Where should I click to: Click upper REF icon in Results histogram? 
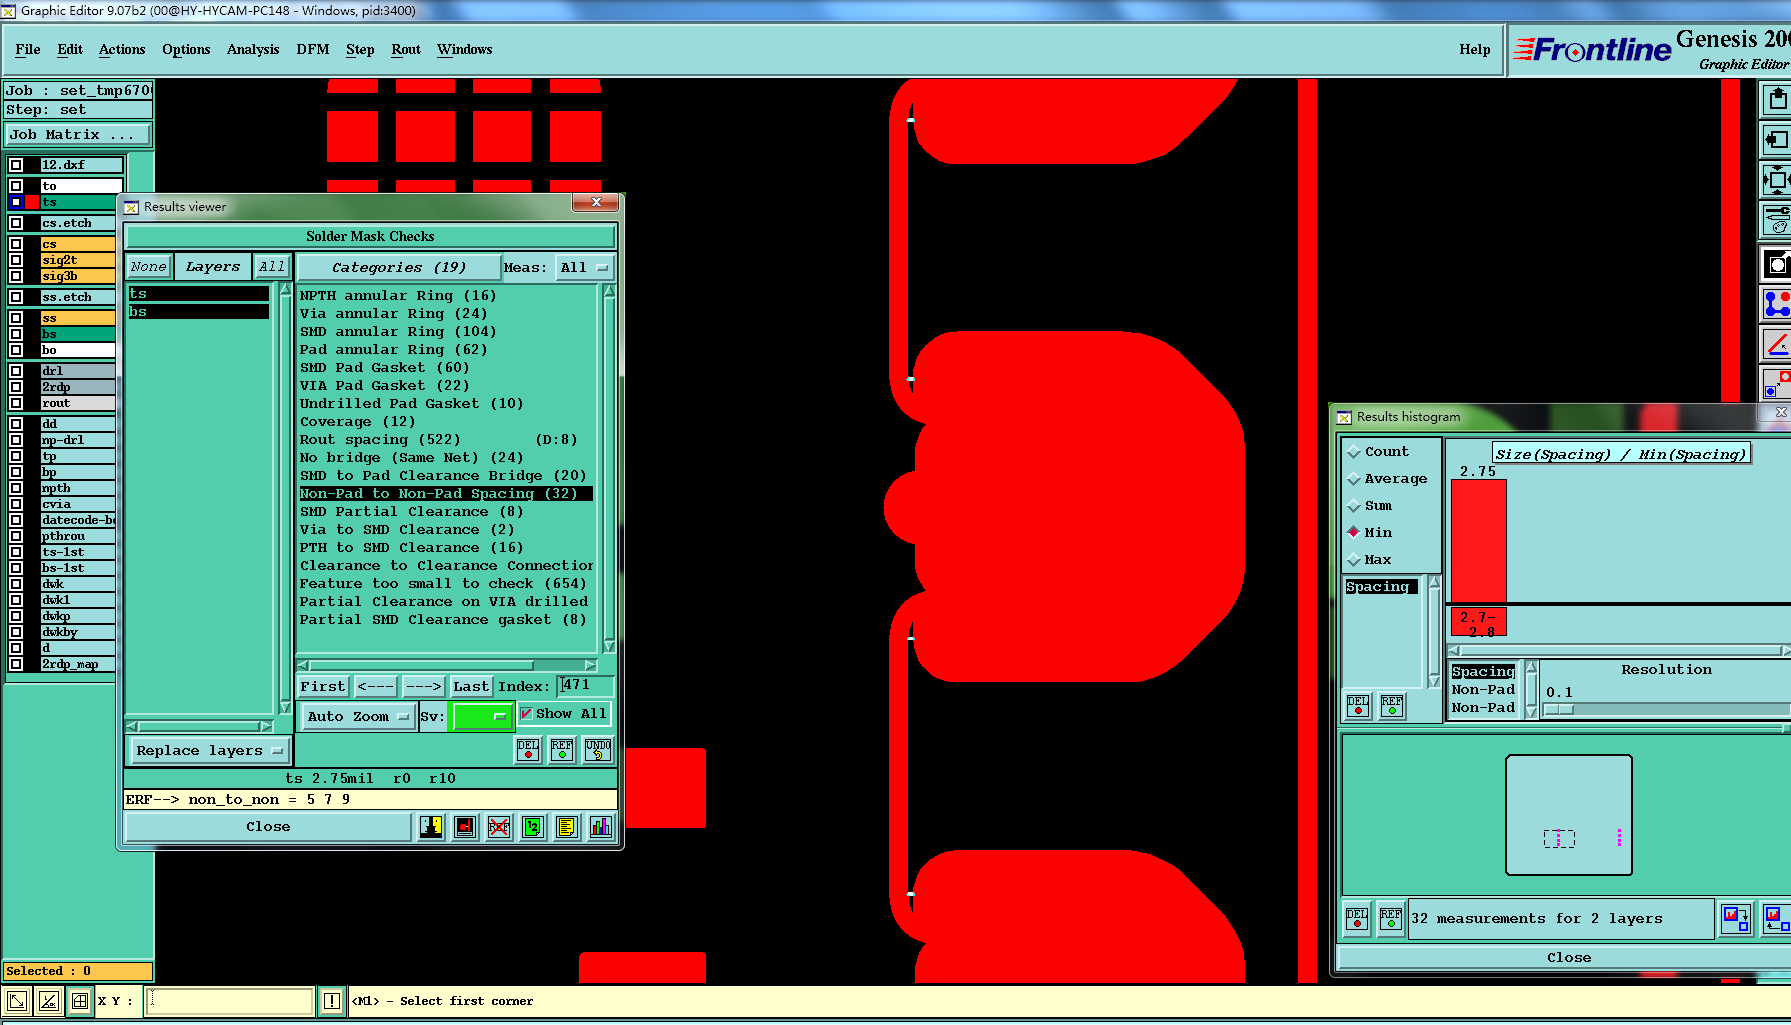click(x=1392, y=706)
